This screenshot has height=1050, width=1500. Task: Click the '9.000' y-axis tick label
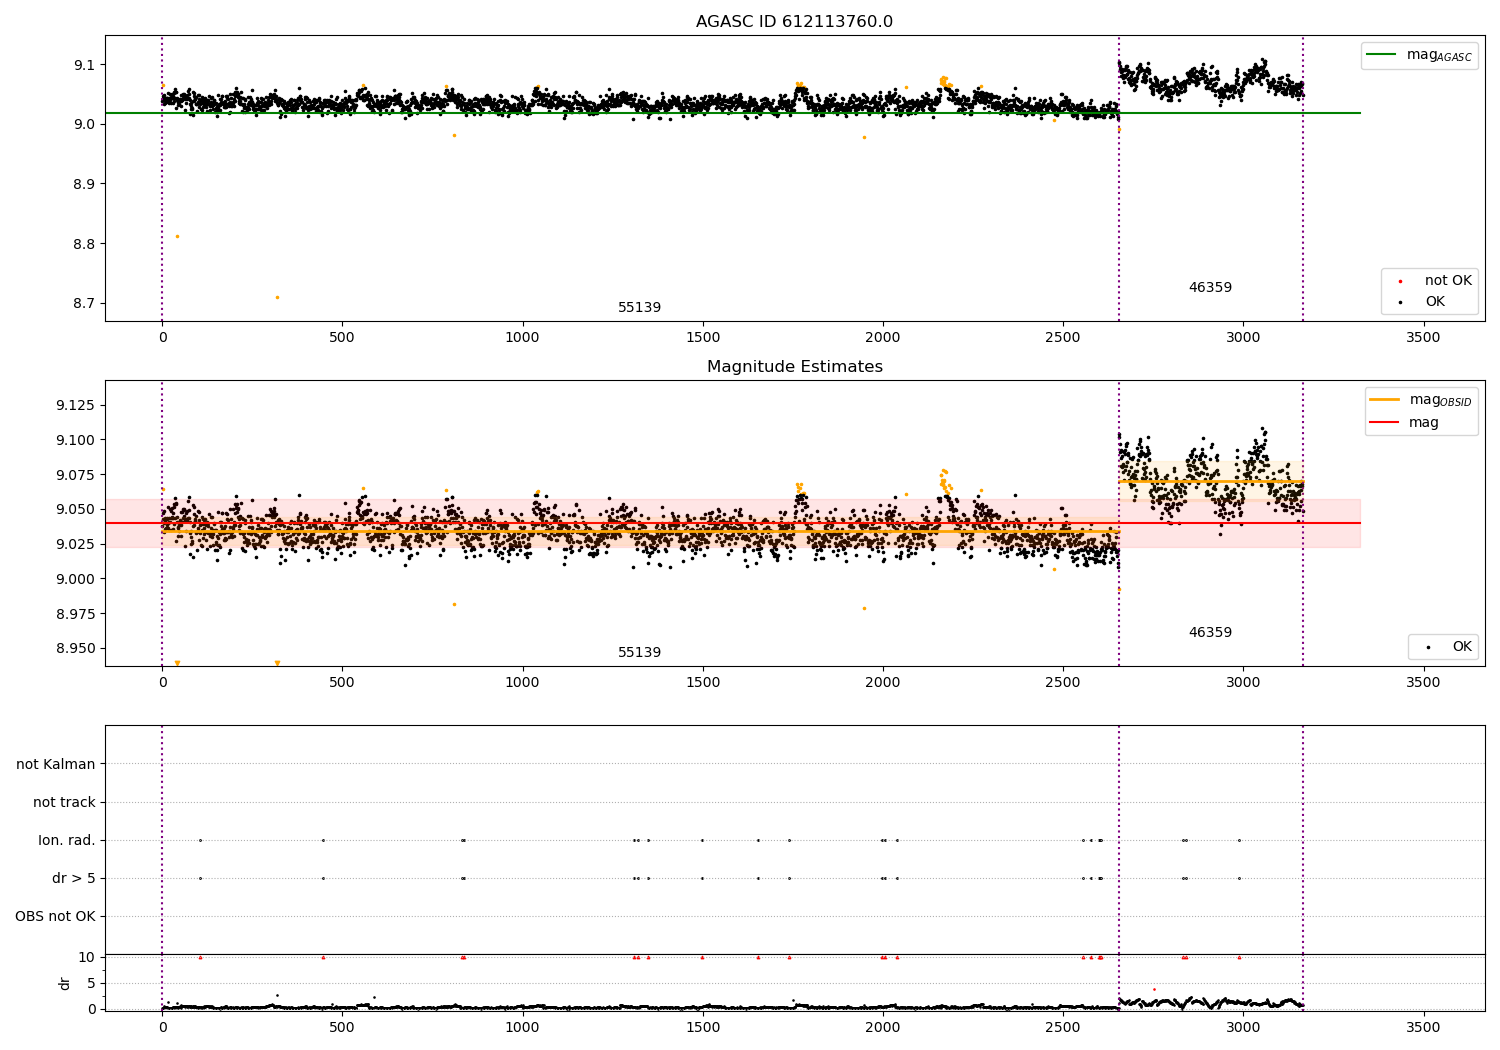point(76,579)
